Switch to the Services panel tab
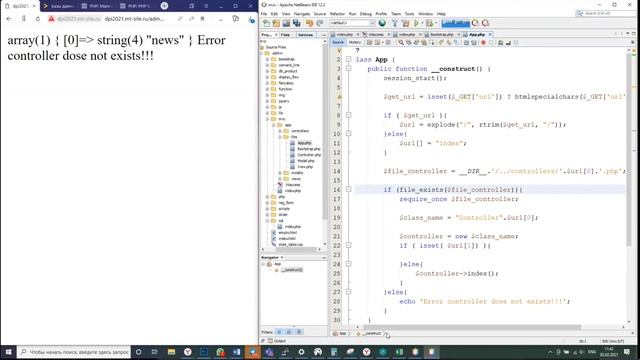Screen dimensions: 640x360 click(x=305, y=35)
